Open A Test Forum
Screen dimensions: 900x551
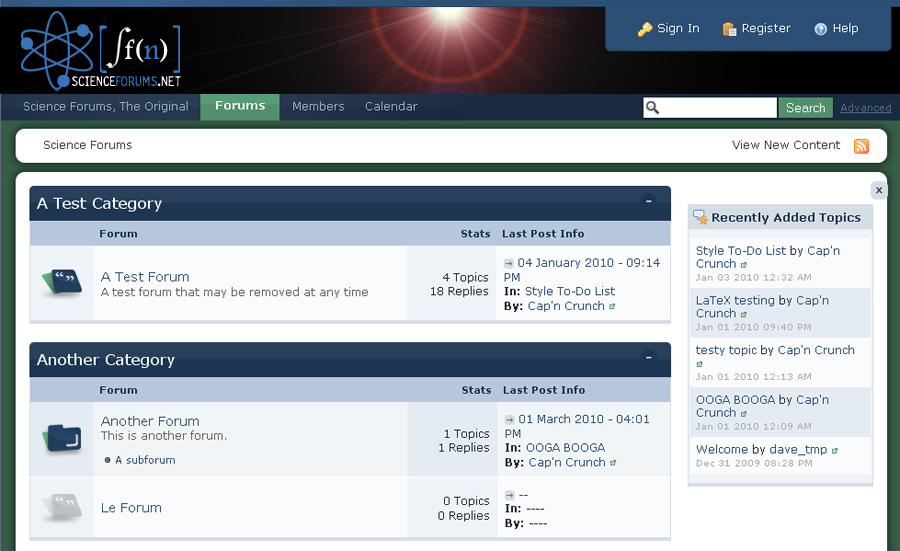(145, 277)
